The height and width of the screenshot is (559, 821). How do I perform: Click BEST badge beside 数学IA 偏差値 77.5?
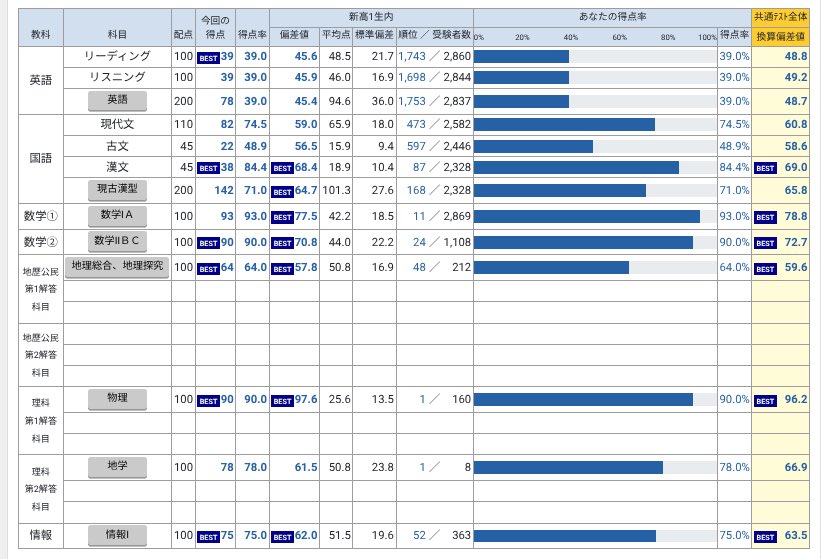tap(282, 217)
